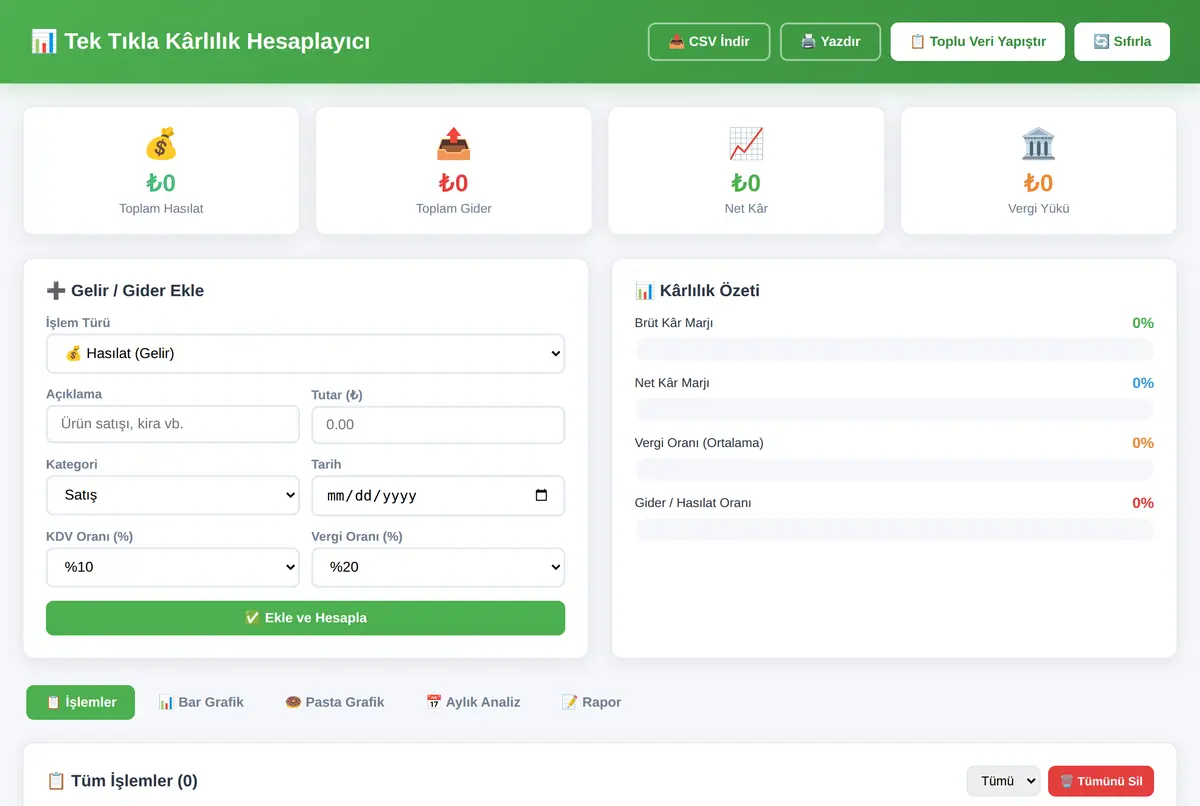
Task: Click the bank building icon above Vergi Yükü
Action: pos(1038,144)
